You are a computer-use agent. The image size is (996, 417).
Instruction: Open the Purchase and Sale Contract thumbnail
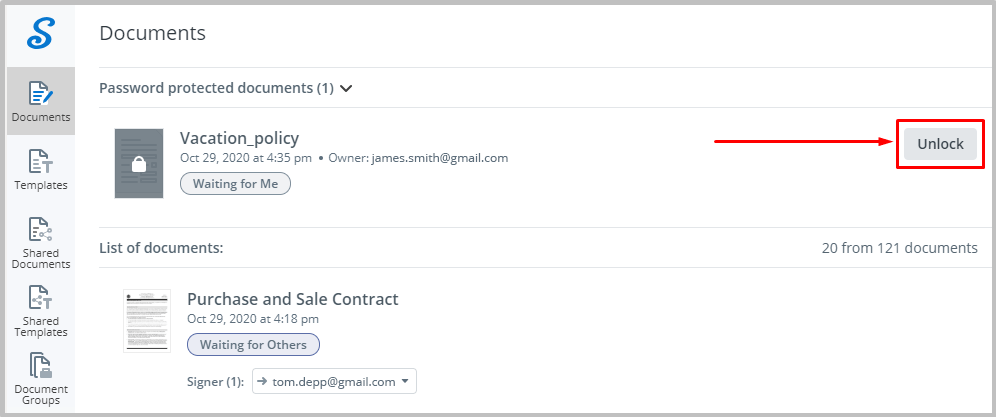click(x=147, y=320)
